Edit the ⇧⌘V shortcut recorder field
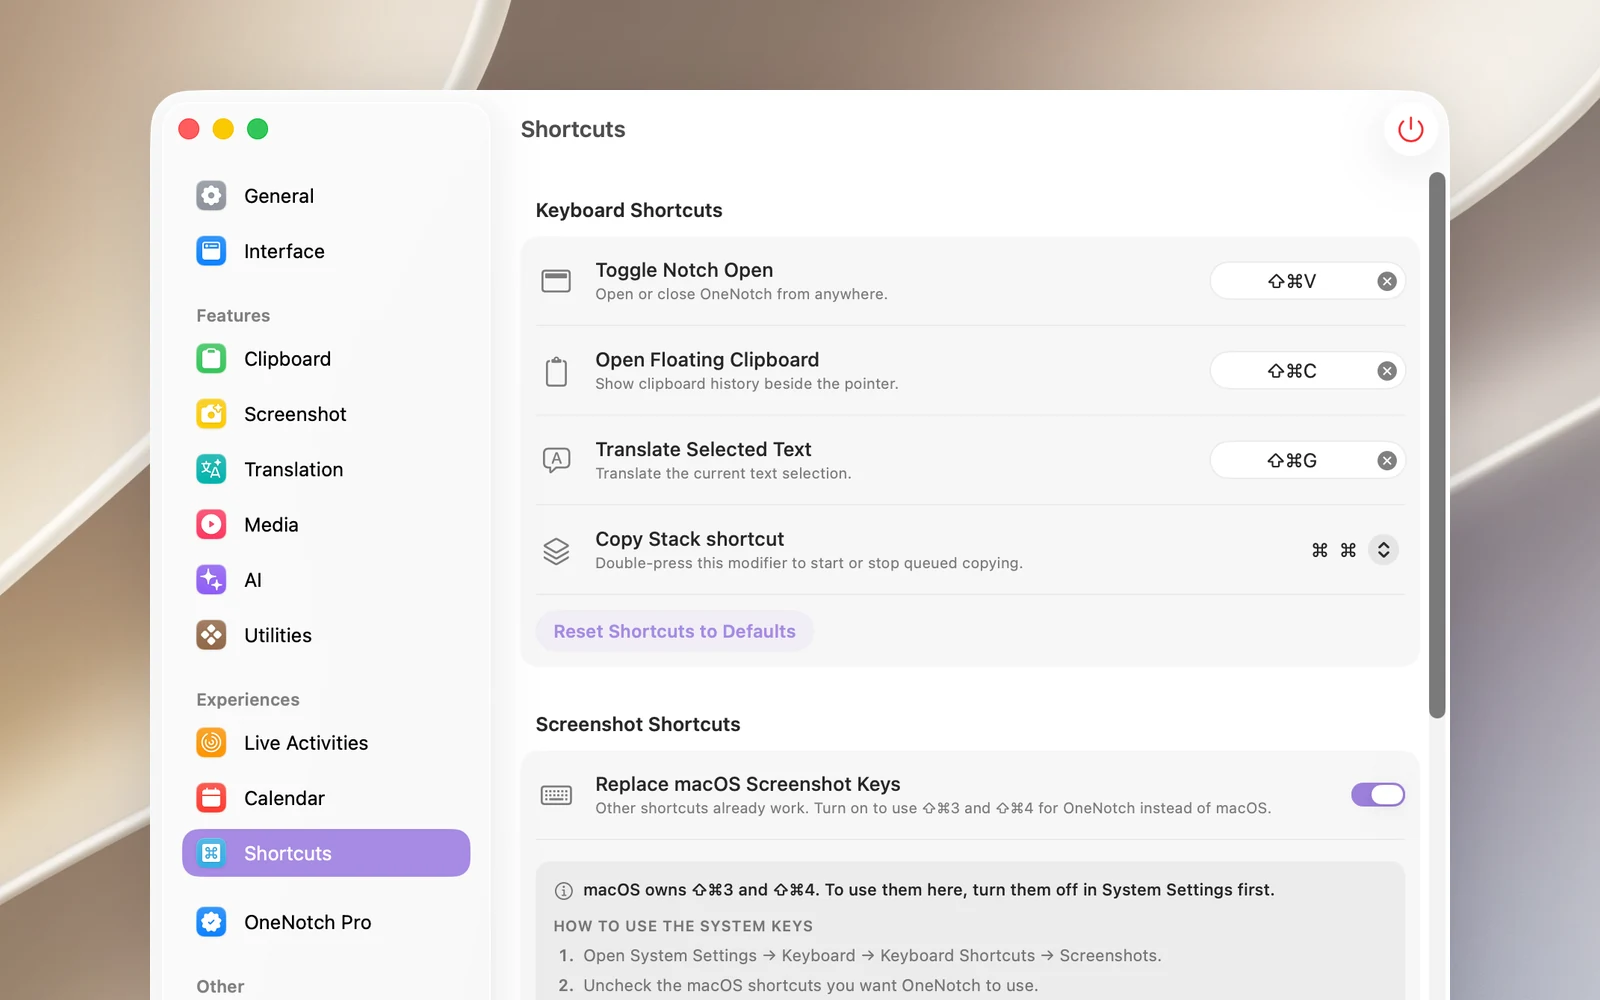 [x=1308, y=281]
